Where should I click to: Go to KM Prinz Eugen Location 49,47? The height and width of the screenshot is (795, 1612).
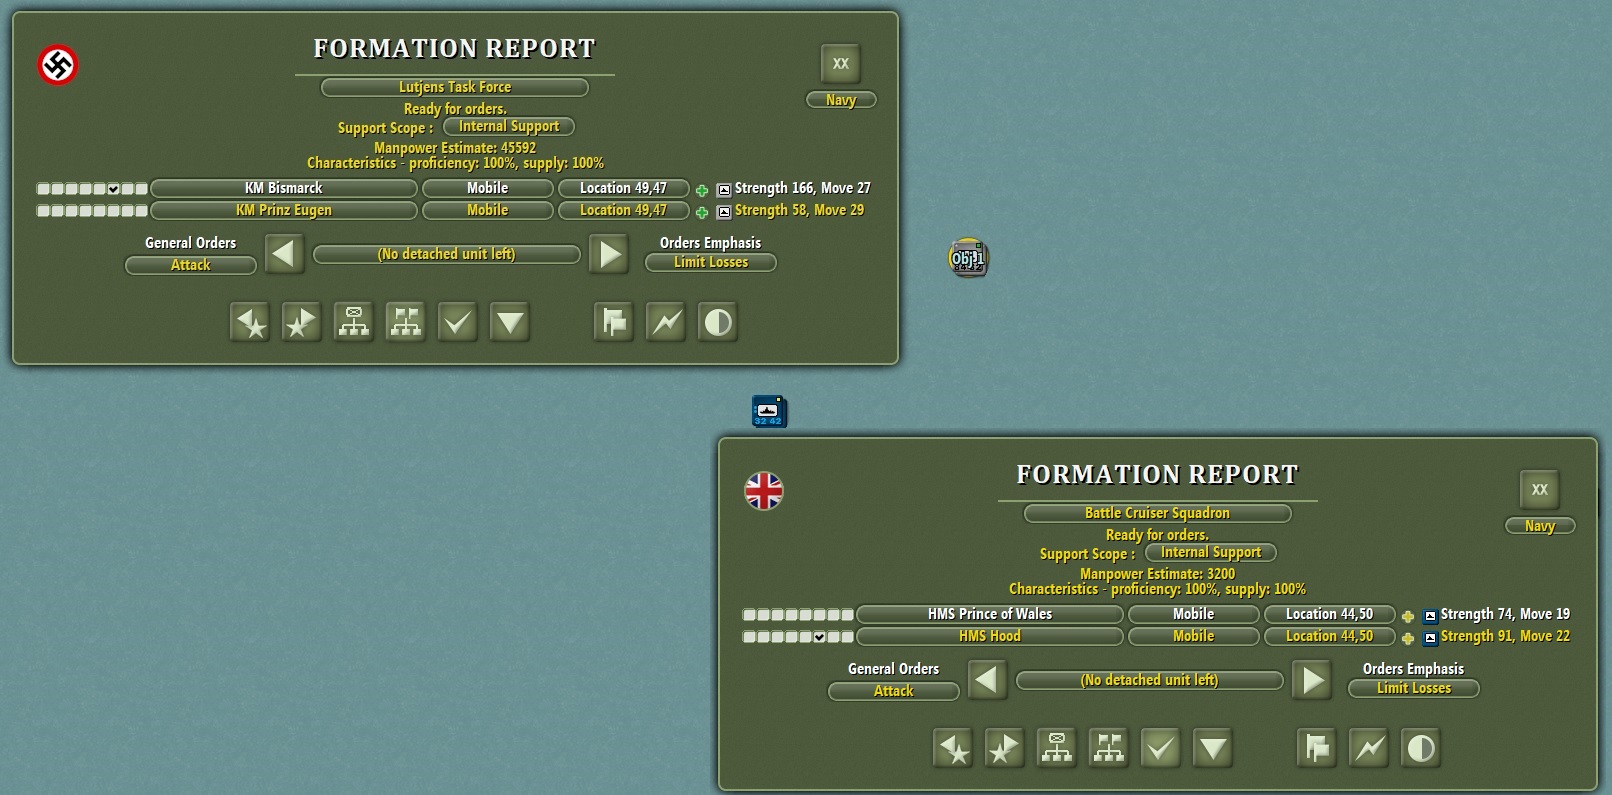(624, 210)
